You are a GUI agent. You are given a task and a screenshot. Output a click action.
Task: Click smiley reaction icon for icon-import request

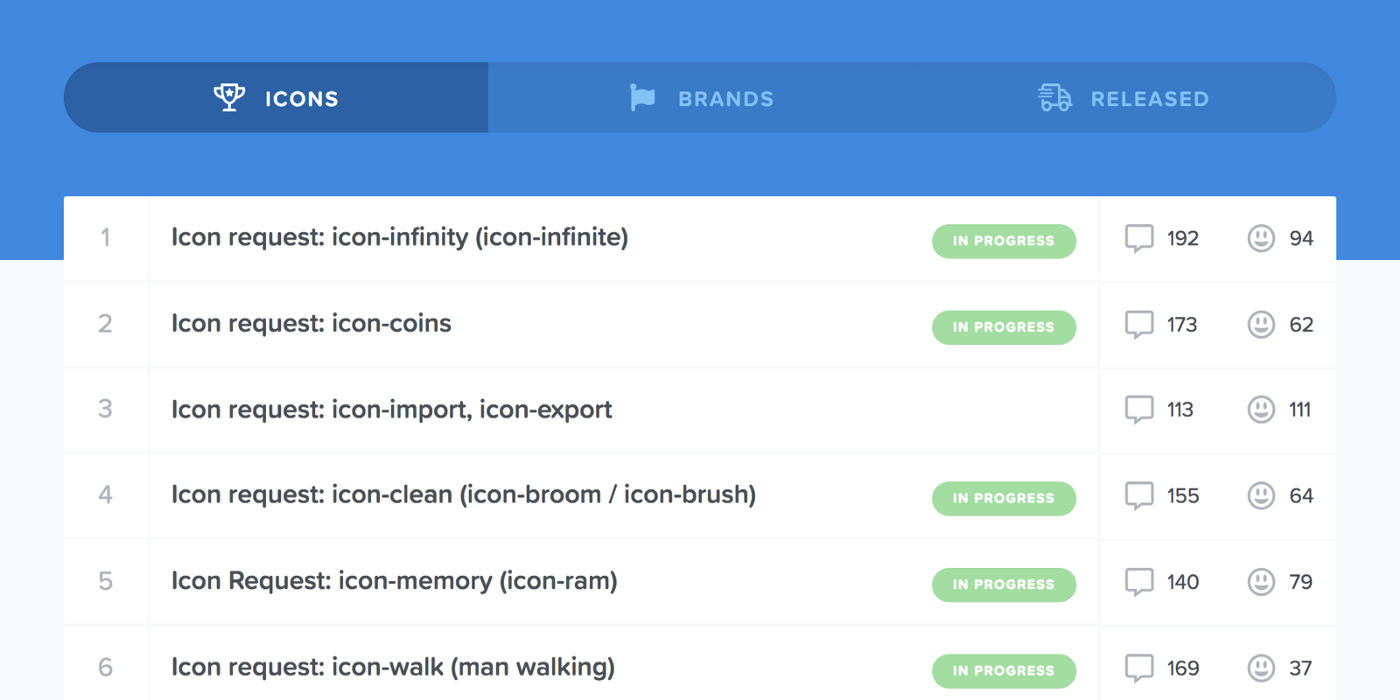click(1261, 409)
